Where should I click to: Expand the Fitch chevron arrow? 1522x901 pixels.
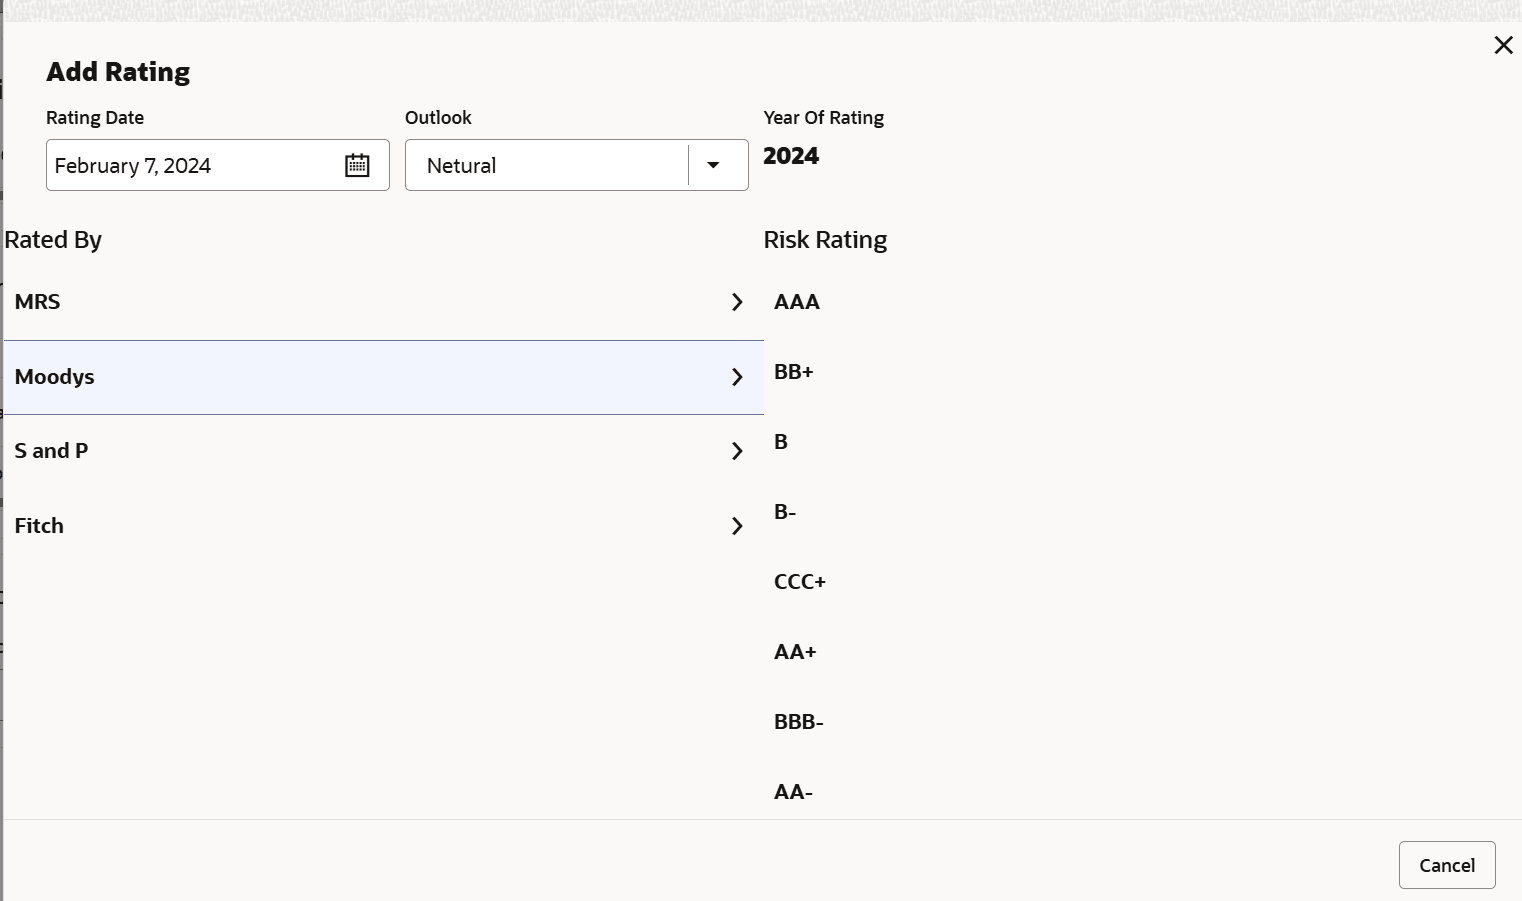tap(737, 526)
